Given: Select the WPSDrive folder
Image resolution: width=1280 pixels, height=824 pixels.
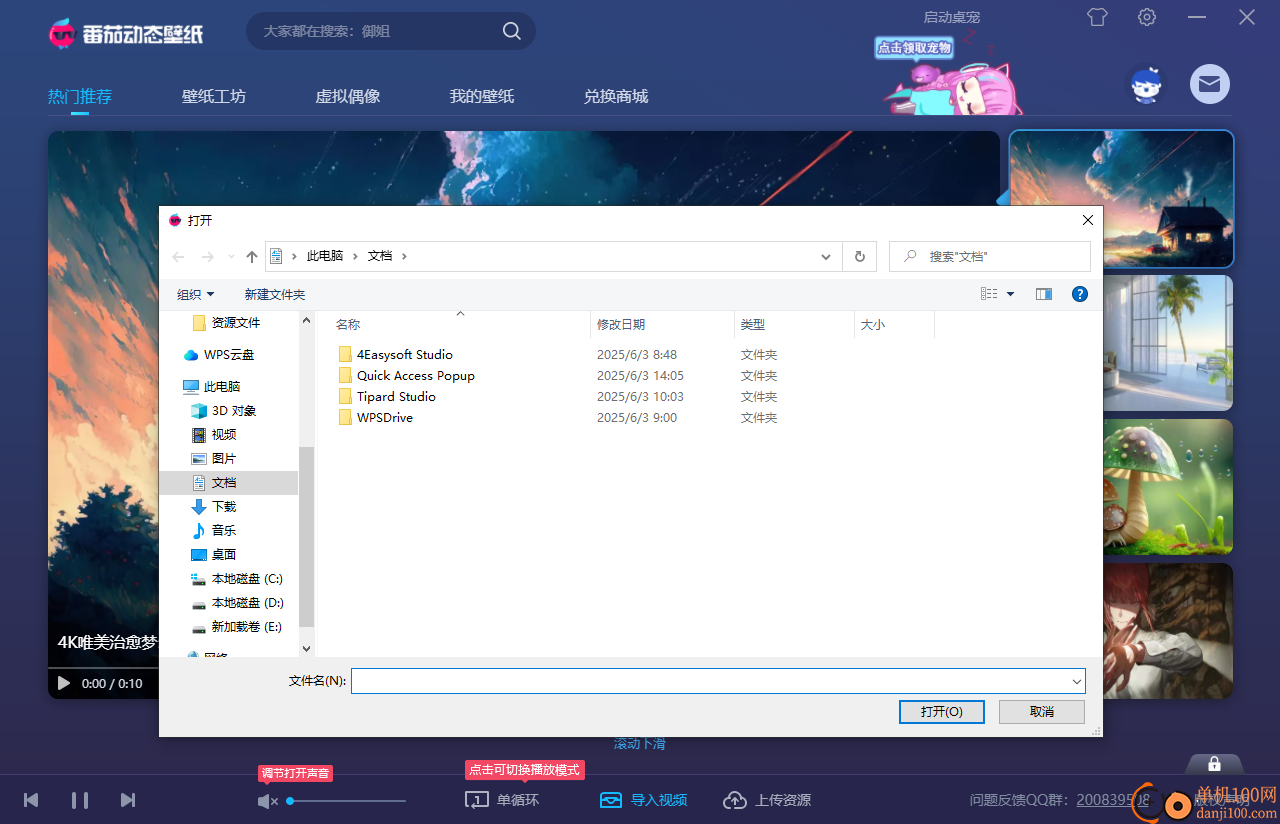Looking at the screenshot, I should tap(375, 417).
